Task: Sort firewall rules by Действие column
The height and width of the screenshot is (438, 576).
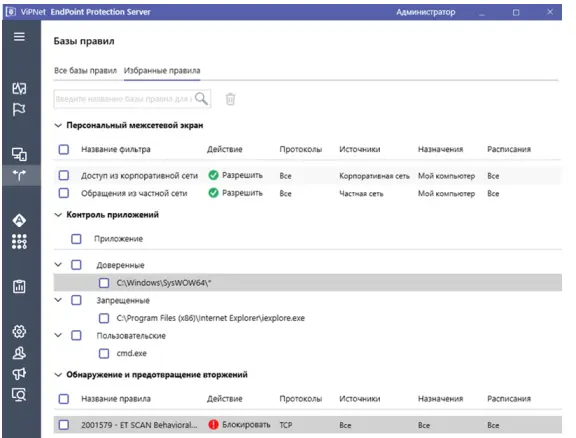Action: [224, 149]
